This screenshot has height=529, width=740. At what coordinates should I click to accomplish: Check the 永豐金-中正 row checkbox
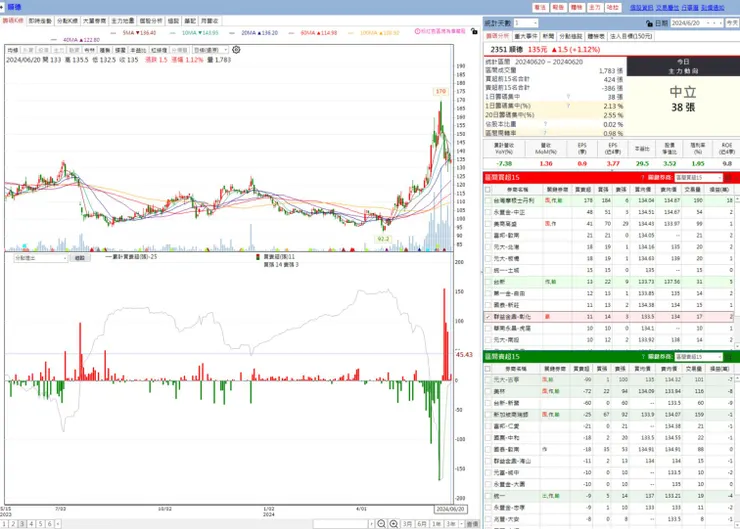tap(488, 212)
